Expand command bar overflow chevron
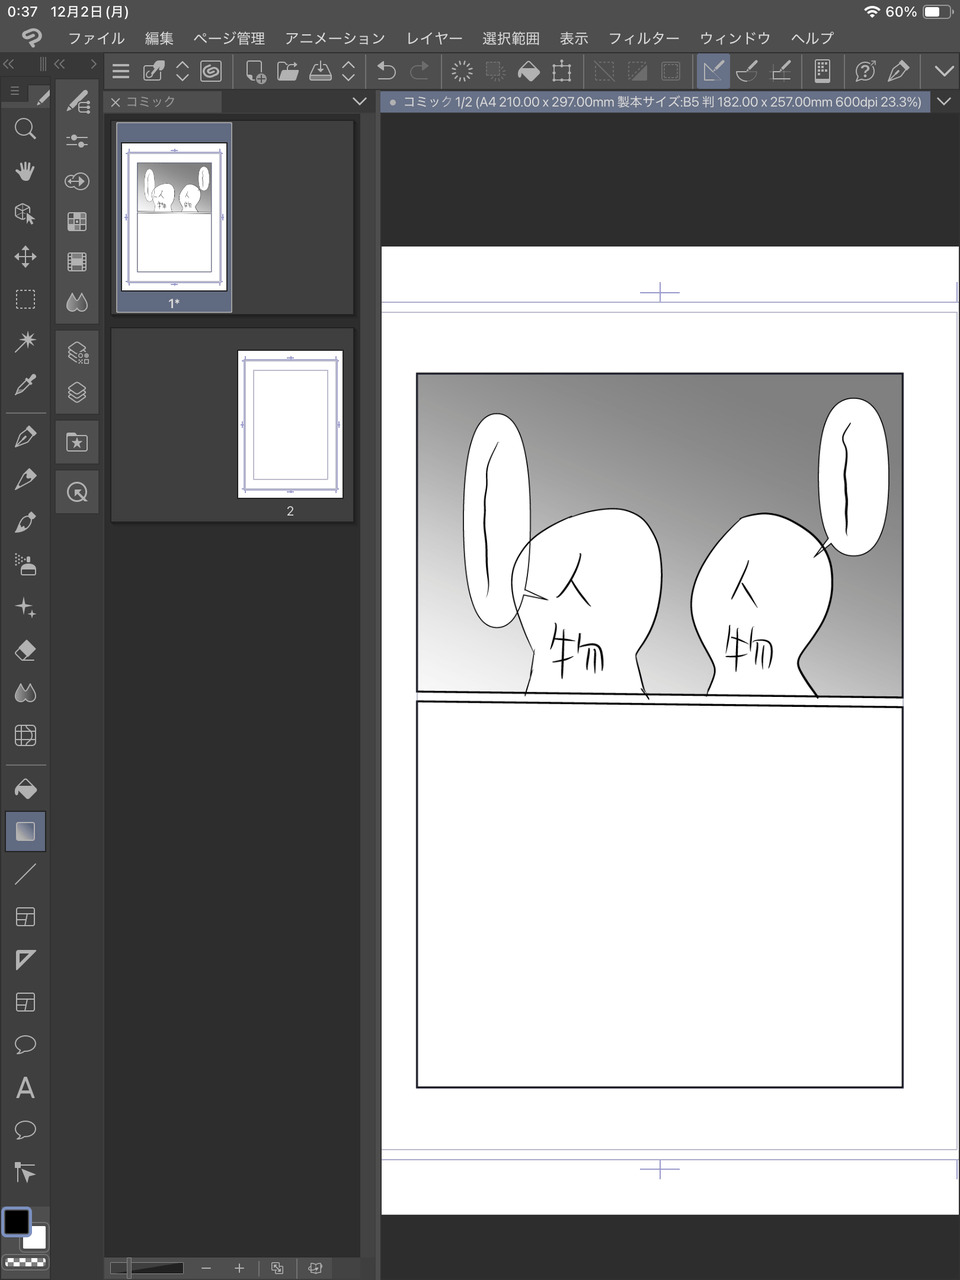This screenshot has width=960, height=1280. pyautogui.click(x=944, y=71)
